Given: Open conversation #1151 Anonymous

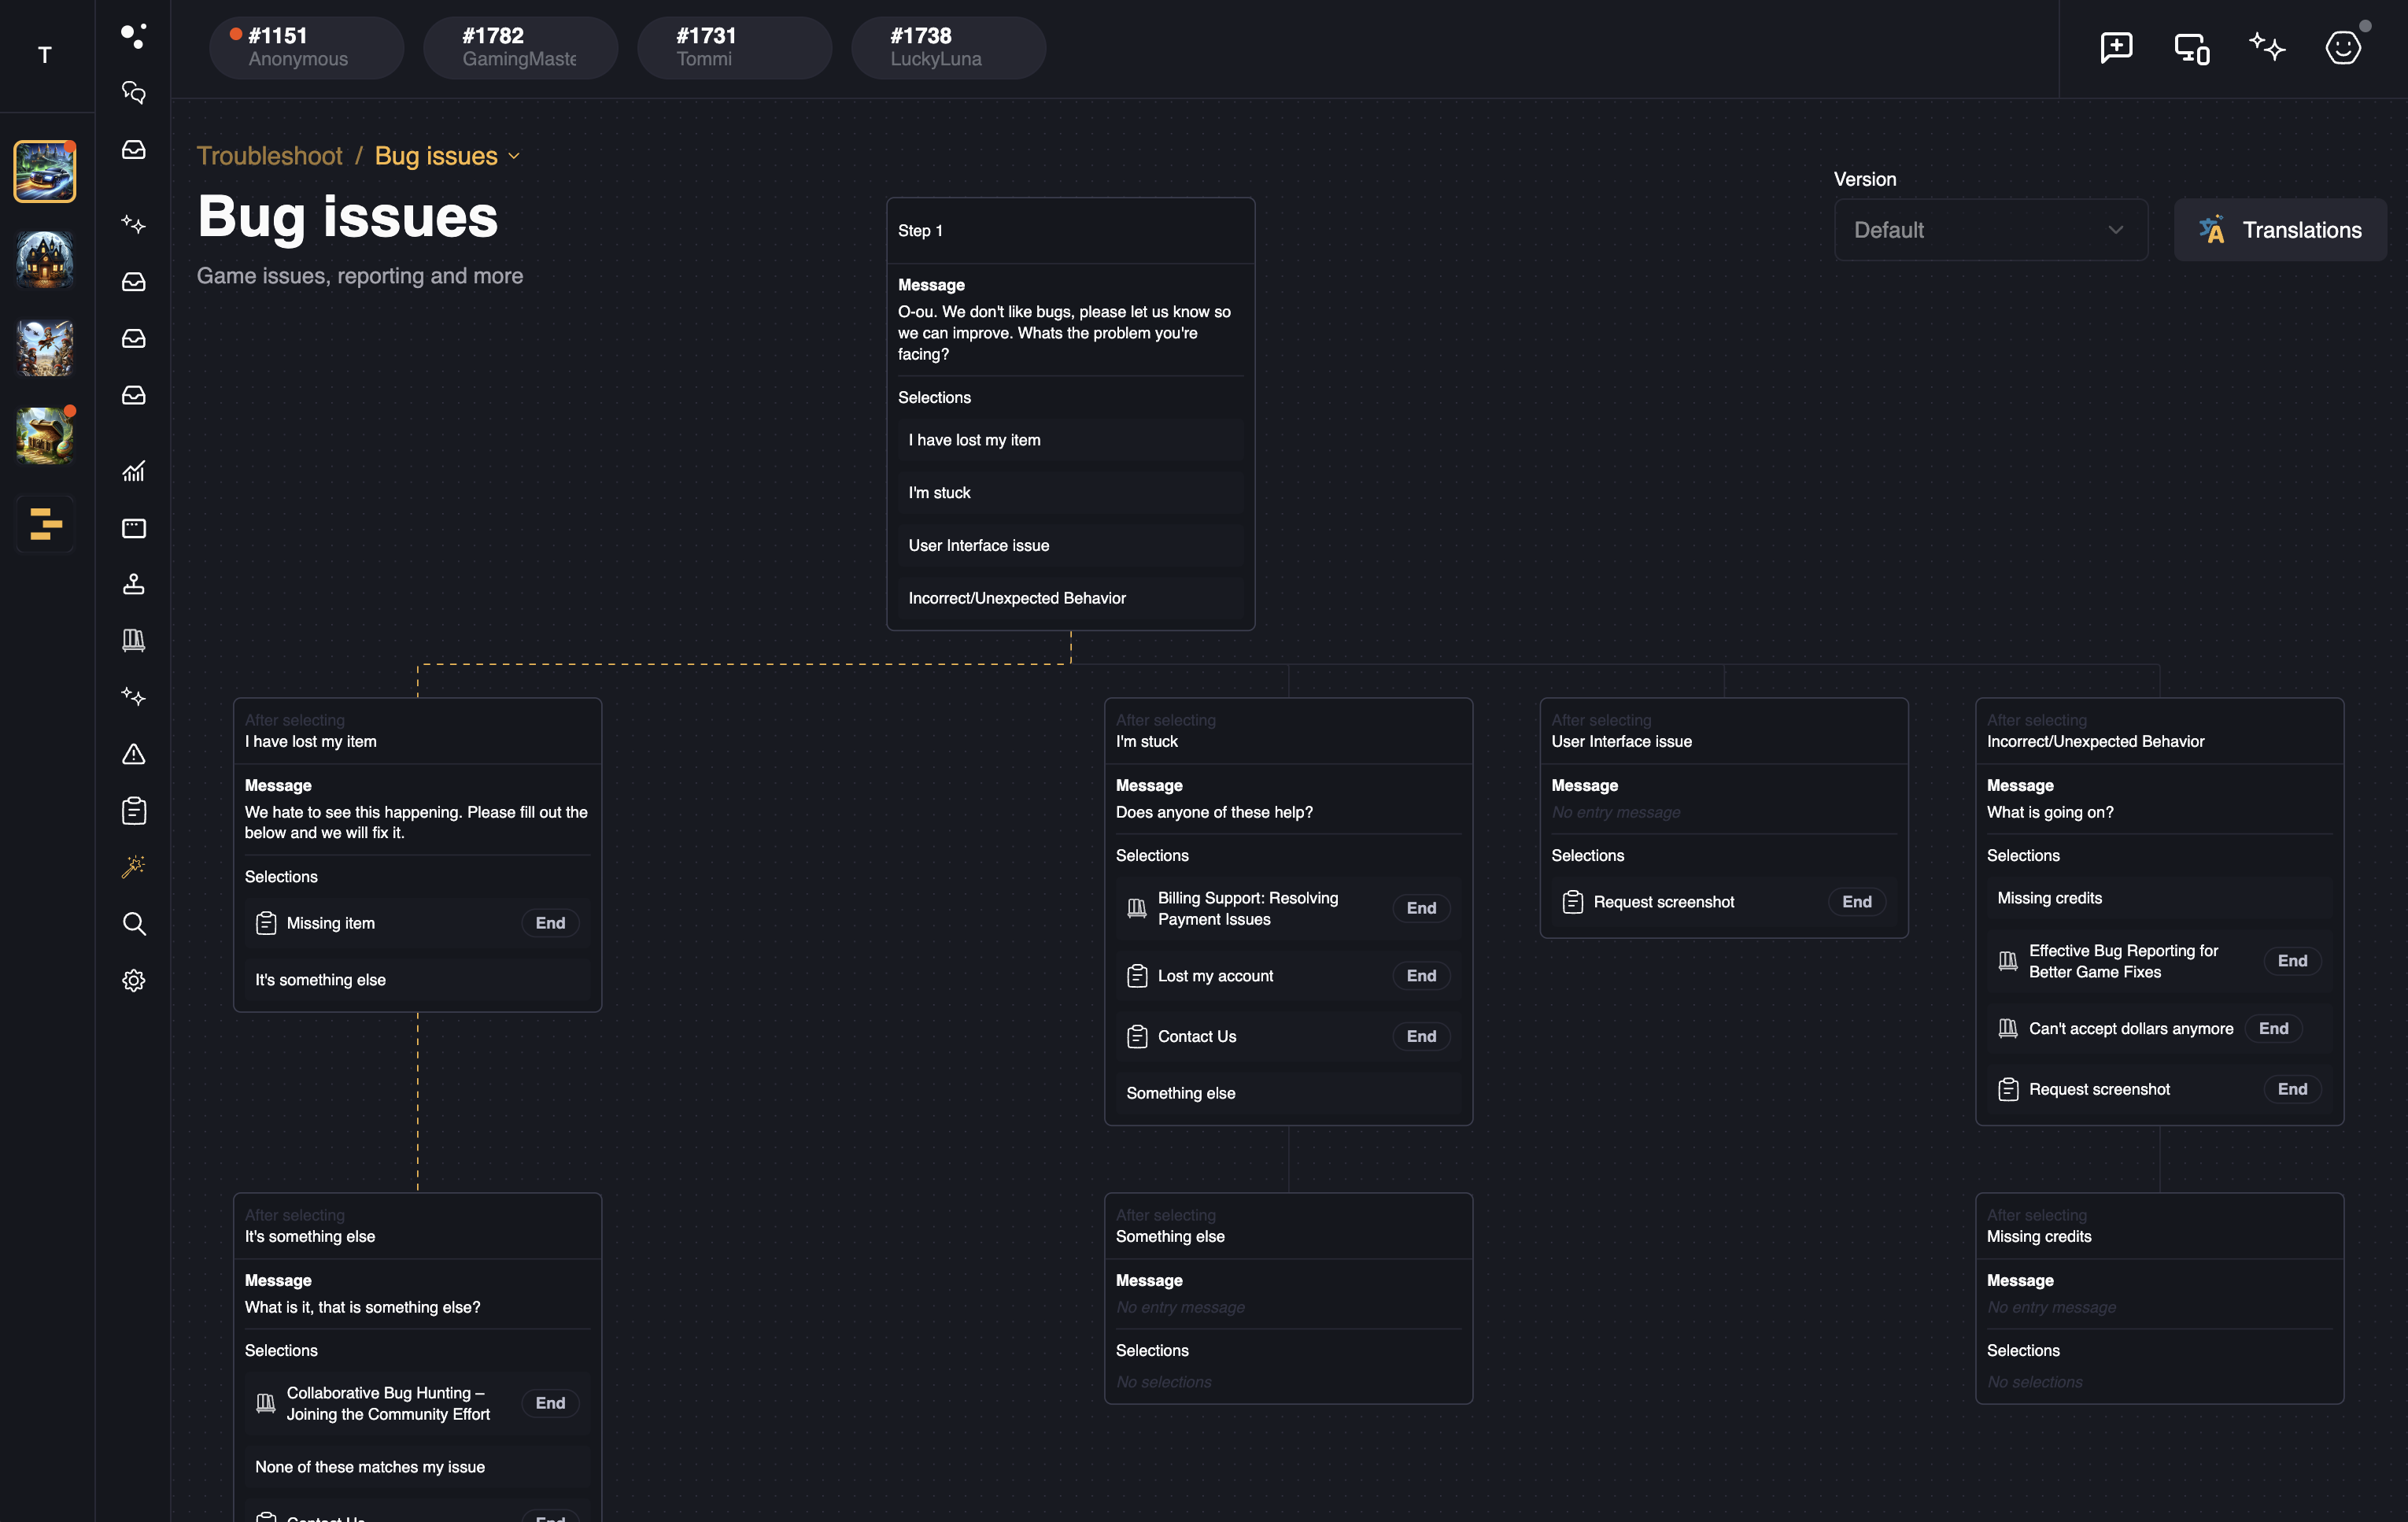Looking at the screenshot, I should pyautogui.click(x=306, y=47).
